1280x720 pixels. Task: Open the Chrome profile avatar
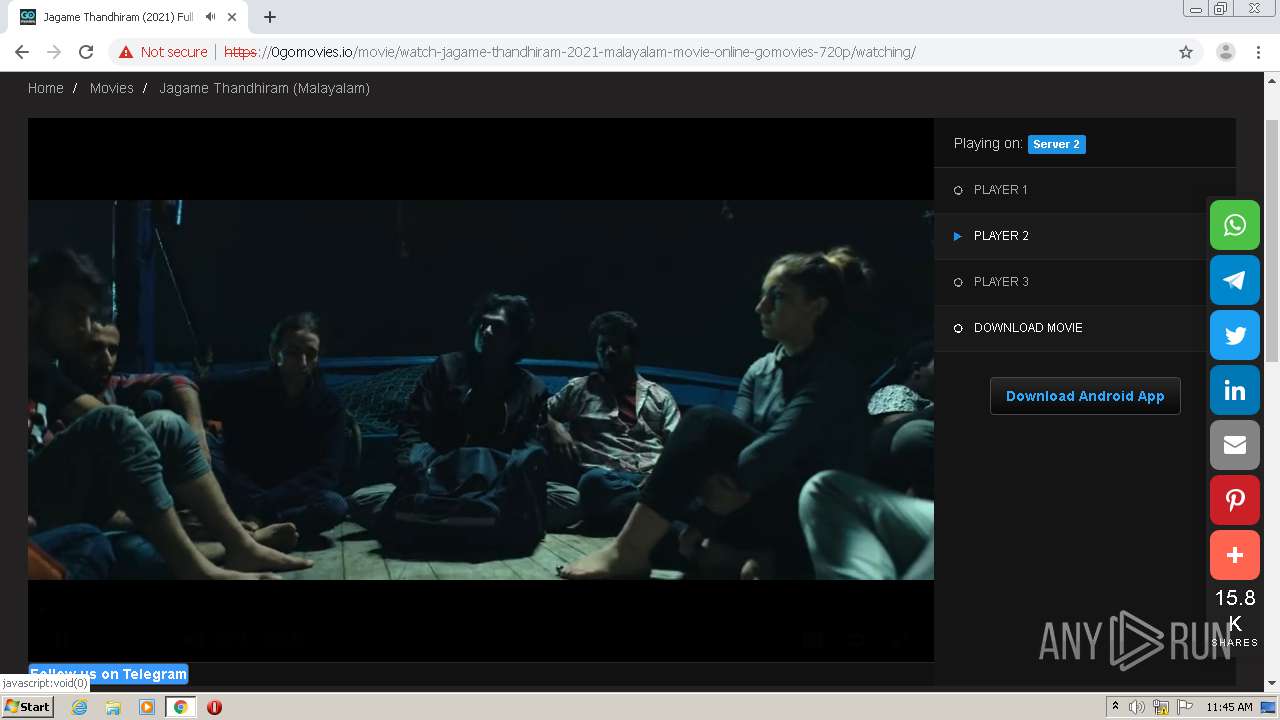pos(1226,52)
